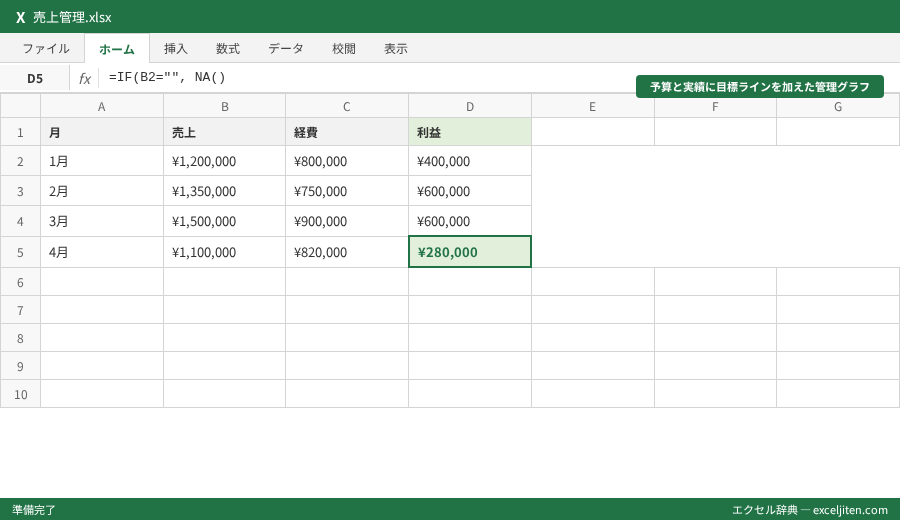Select the 数式 tab
Screen dimensions: 900x520
pos(228,49)
